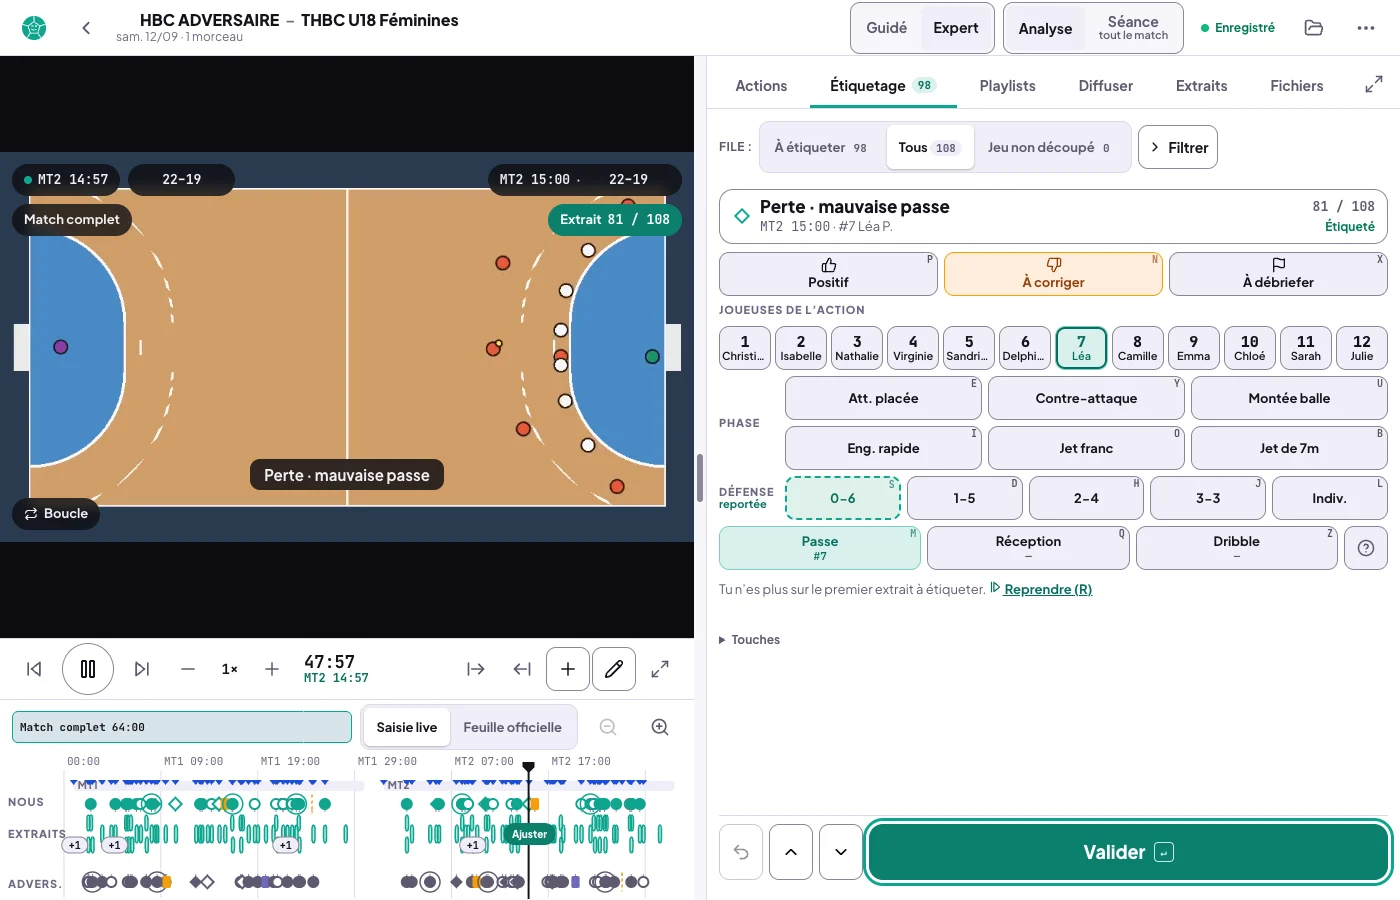Image resolution: width=1400 pixels, height=900 pixels.
Task: Skip to the next clip
Action: 142,669
